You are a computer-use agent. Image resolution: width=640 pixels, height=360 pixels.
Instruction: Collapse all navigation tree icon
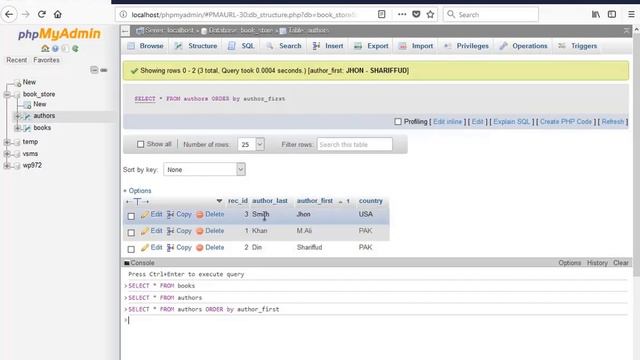[94, 70]
